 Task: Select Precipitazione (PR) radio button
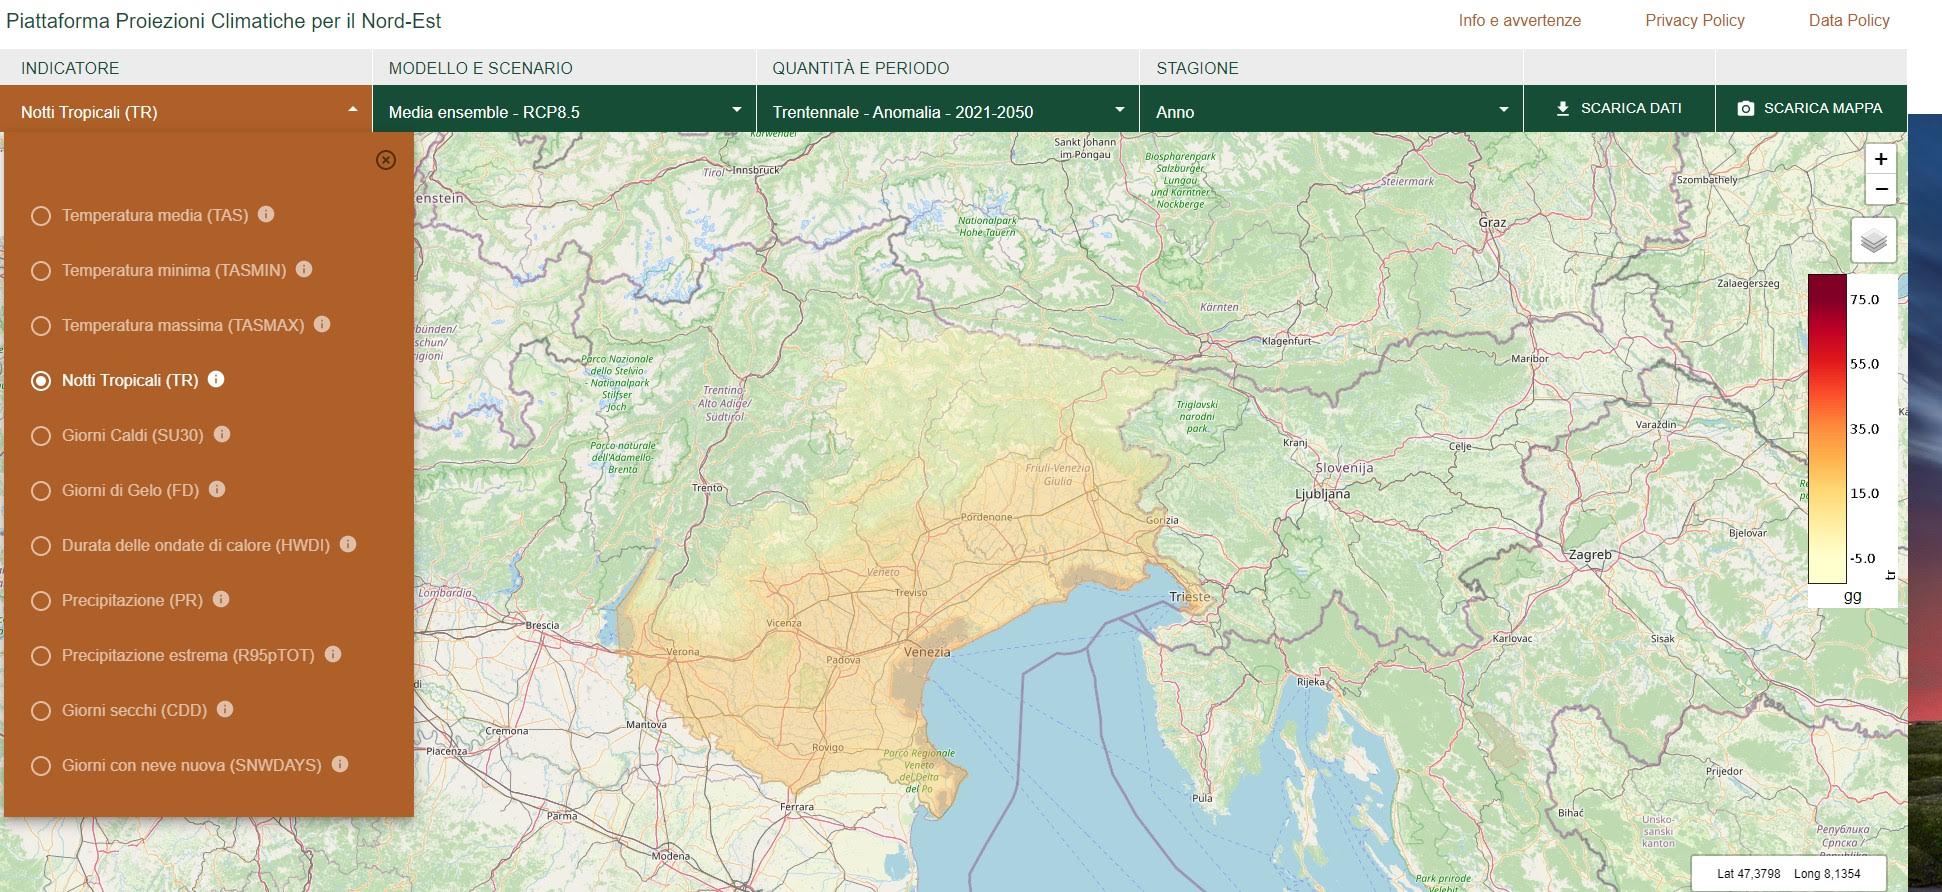pos(41,601)
